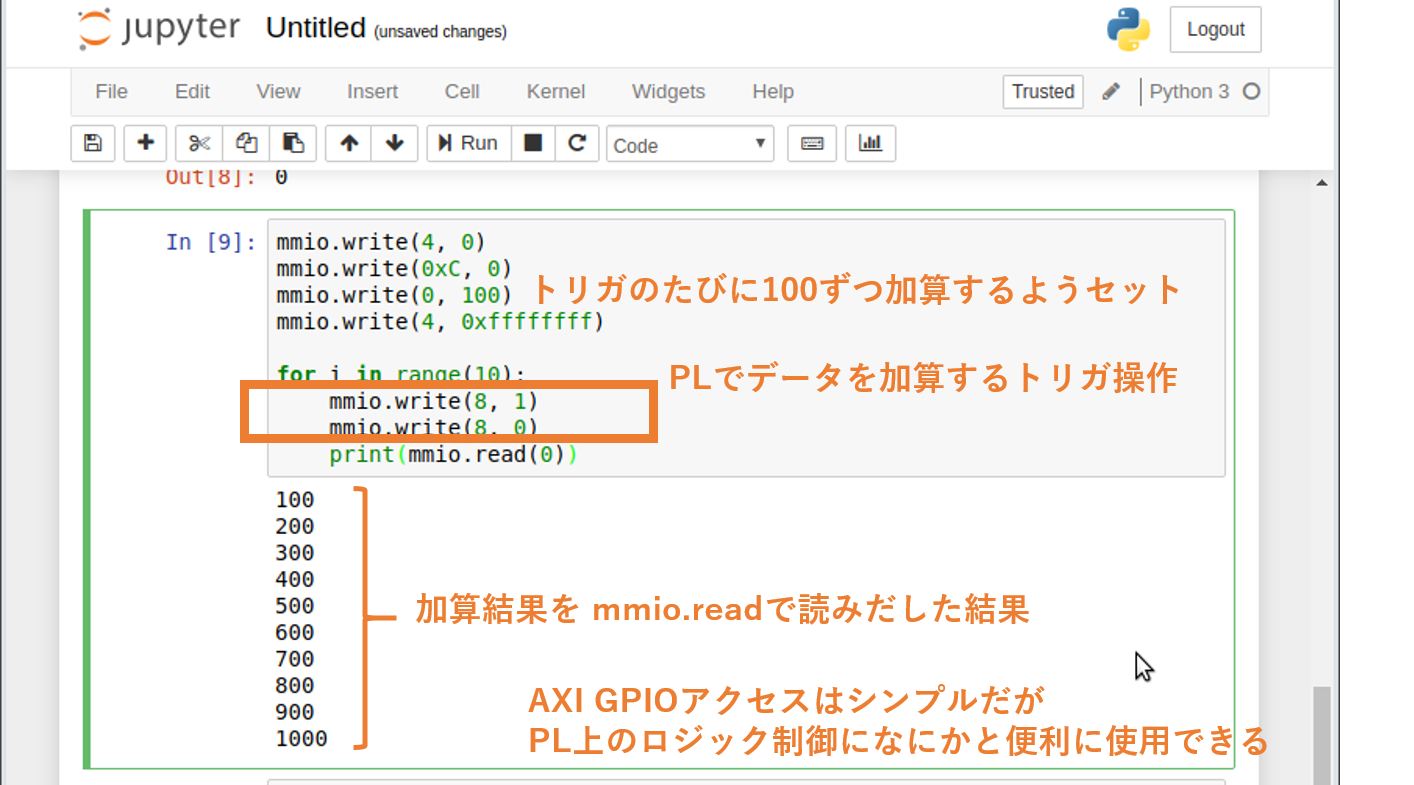Rename the notebook by clicking Untitled
The width and height of the screenshot is (1414, 785).
click(315, 27)
